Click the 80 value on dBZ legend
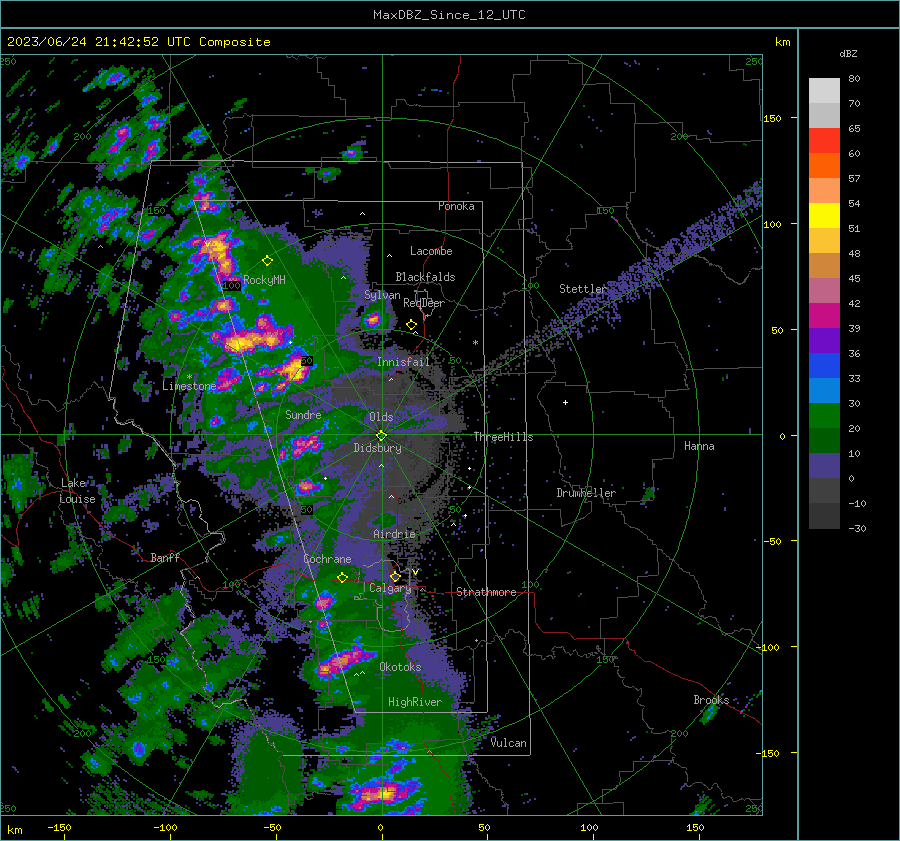 pos(854,79)
